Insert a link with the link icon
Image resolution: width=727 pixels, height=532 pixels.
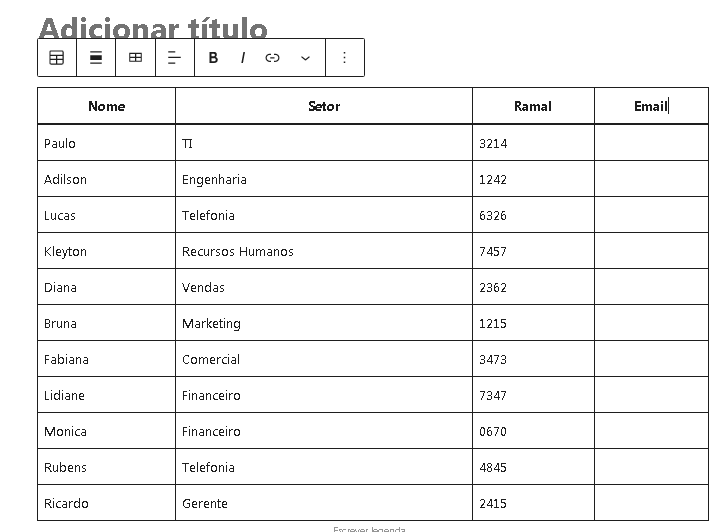(x=272, y=58)
